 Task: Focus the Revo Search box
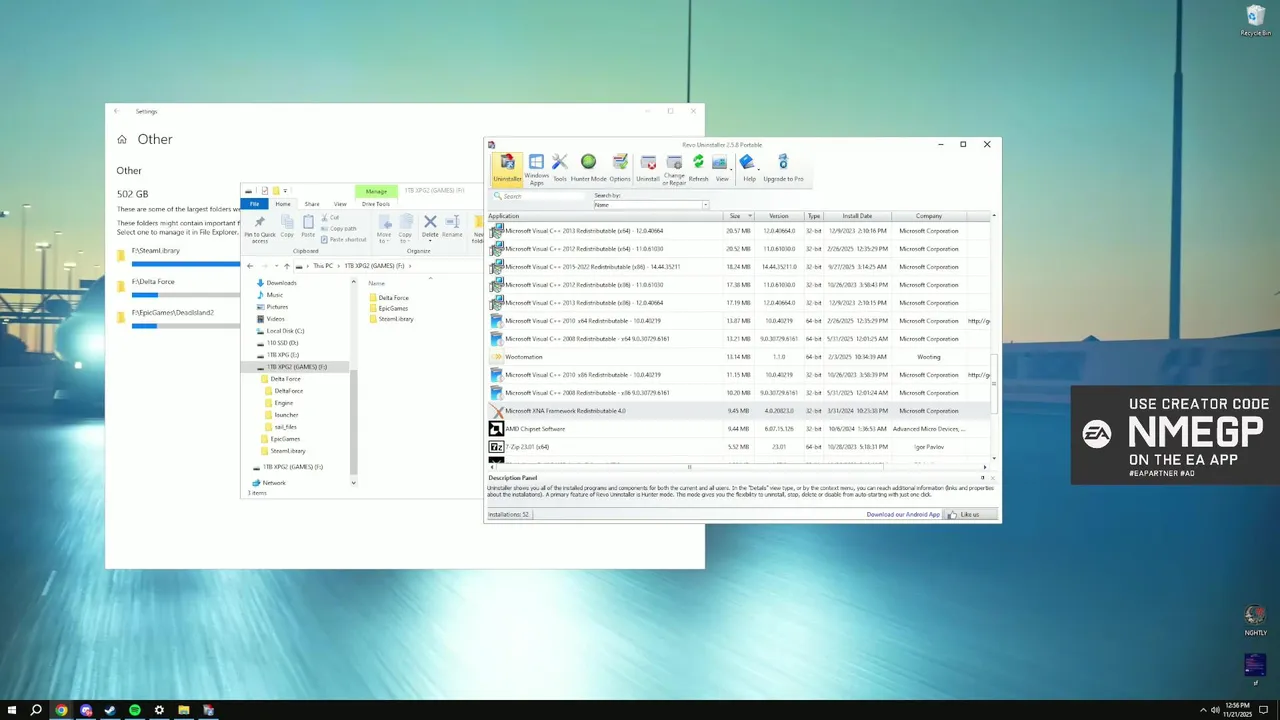pos(540,196)
